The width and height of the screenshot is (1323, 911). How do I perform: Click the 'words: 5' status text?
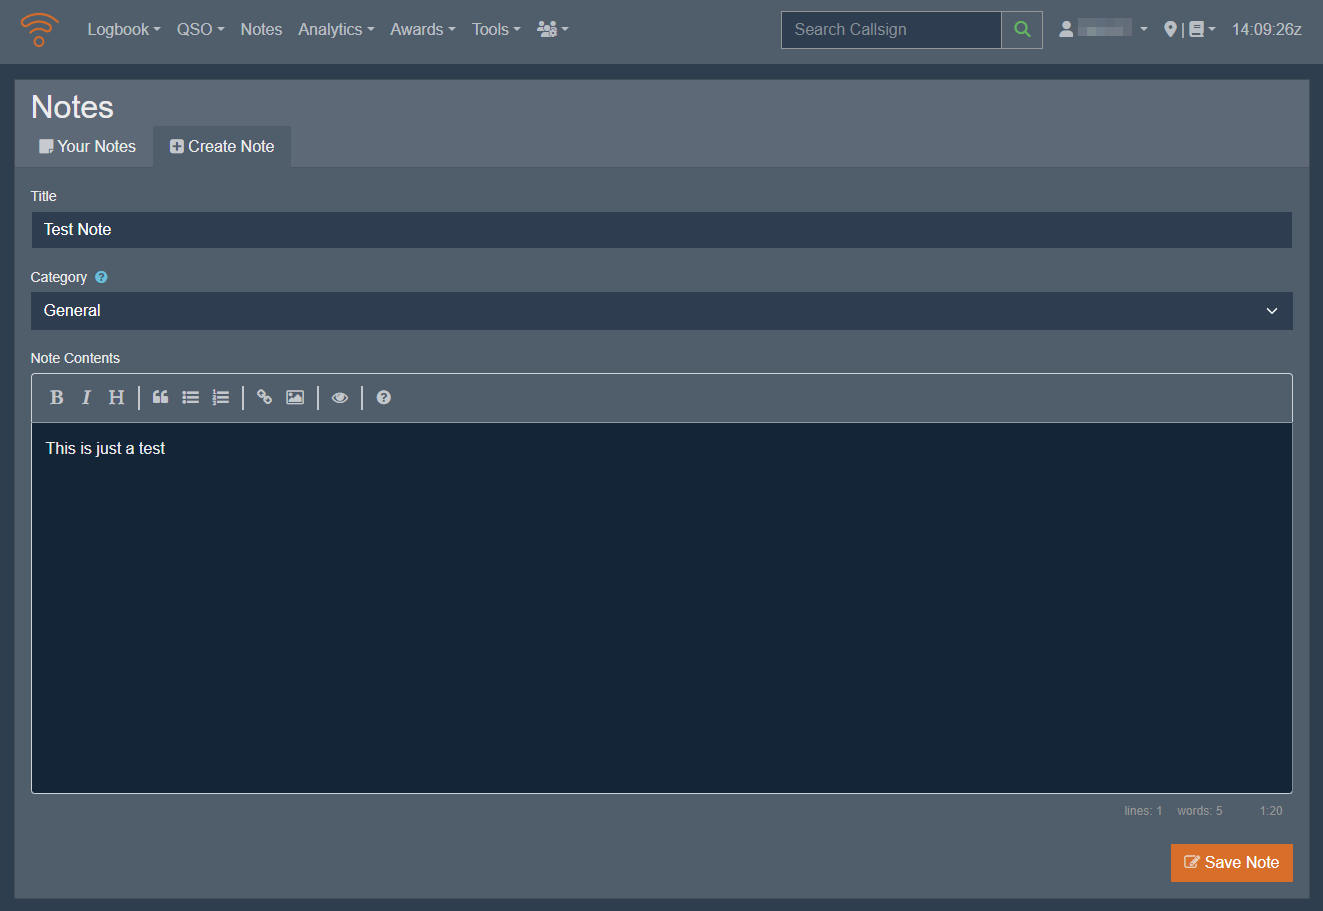click(1199, 811)
